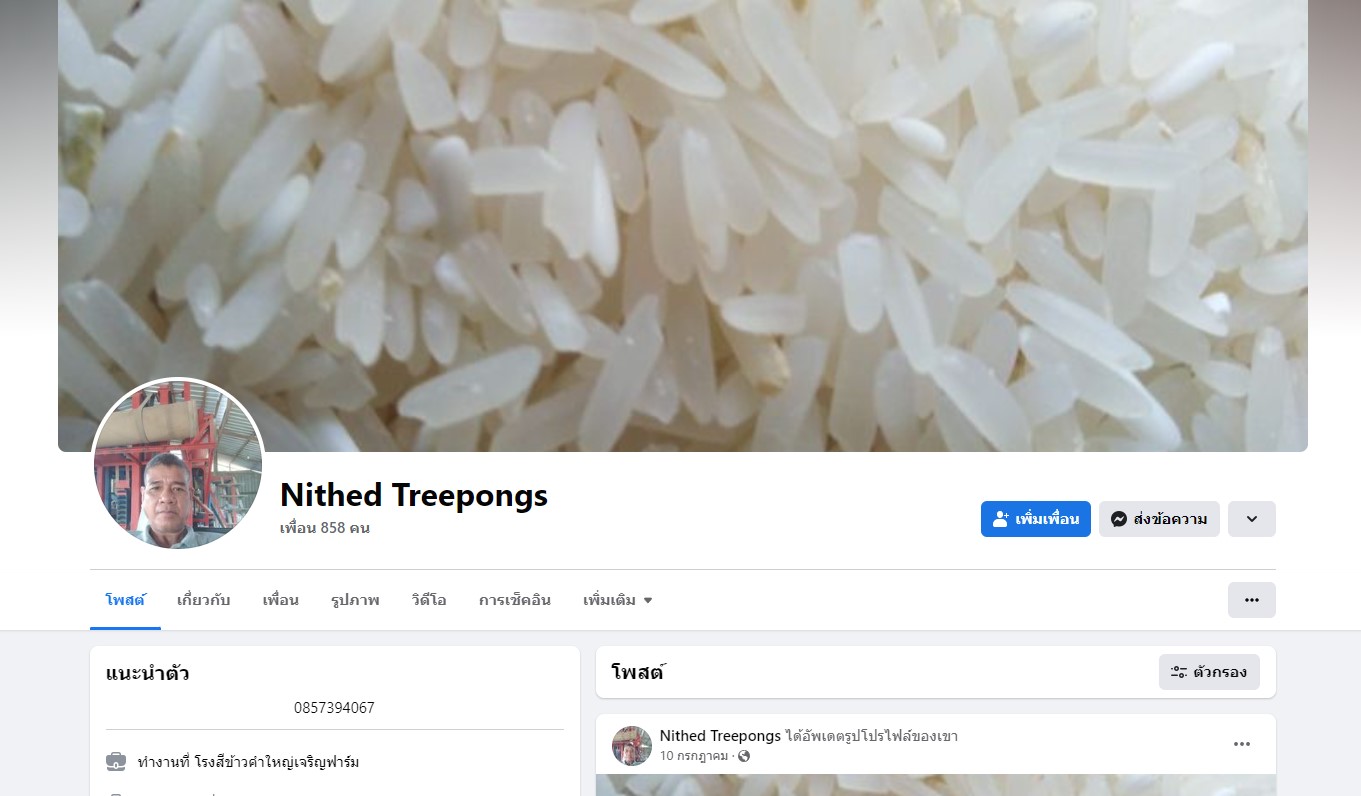Open the ตัวกรอง post filter

[x=1209, y=672]
